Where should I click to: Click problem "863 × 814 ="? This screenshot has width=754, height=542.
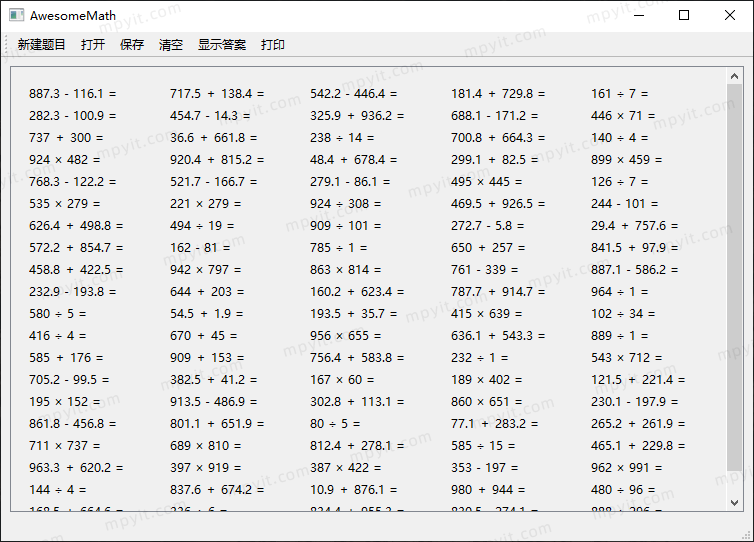pos(345,270)
